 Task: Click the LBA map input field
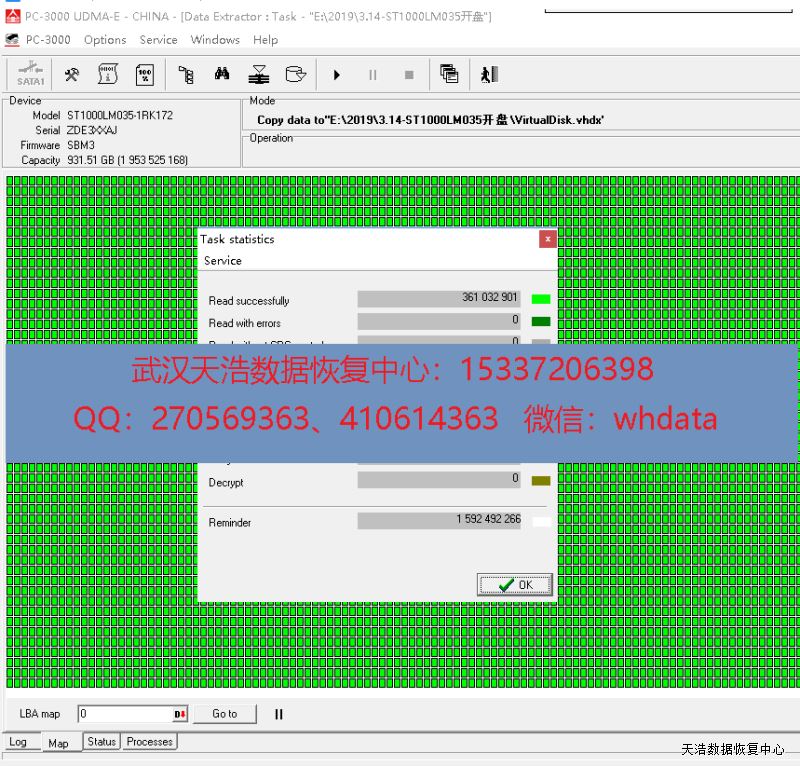click(x=125, y=714)
